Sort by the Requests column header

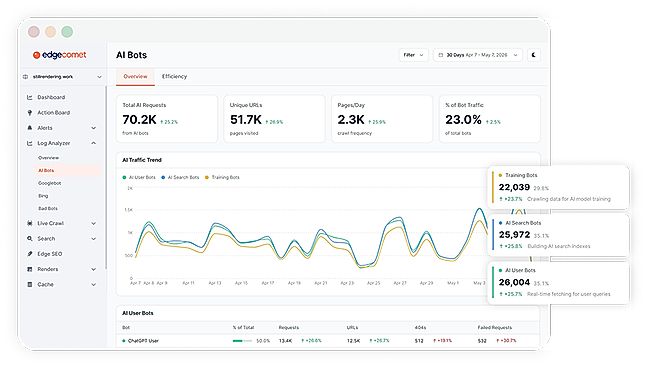pyautogui.click(x=289, y=328)
